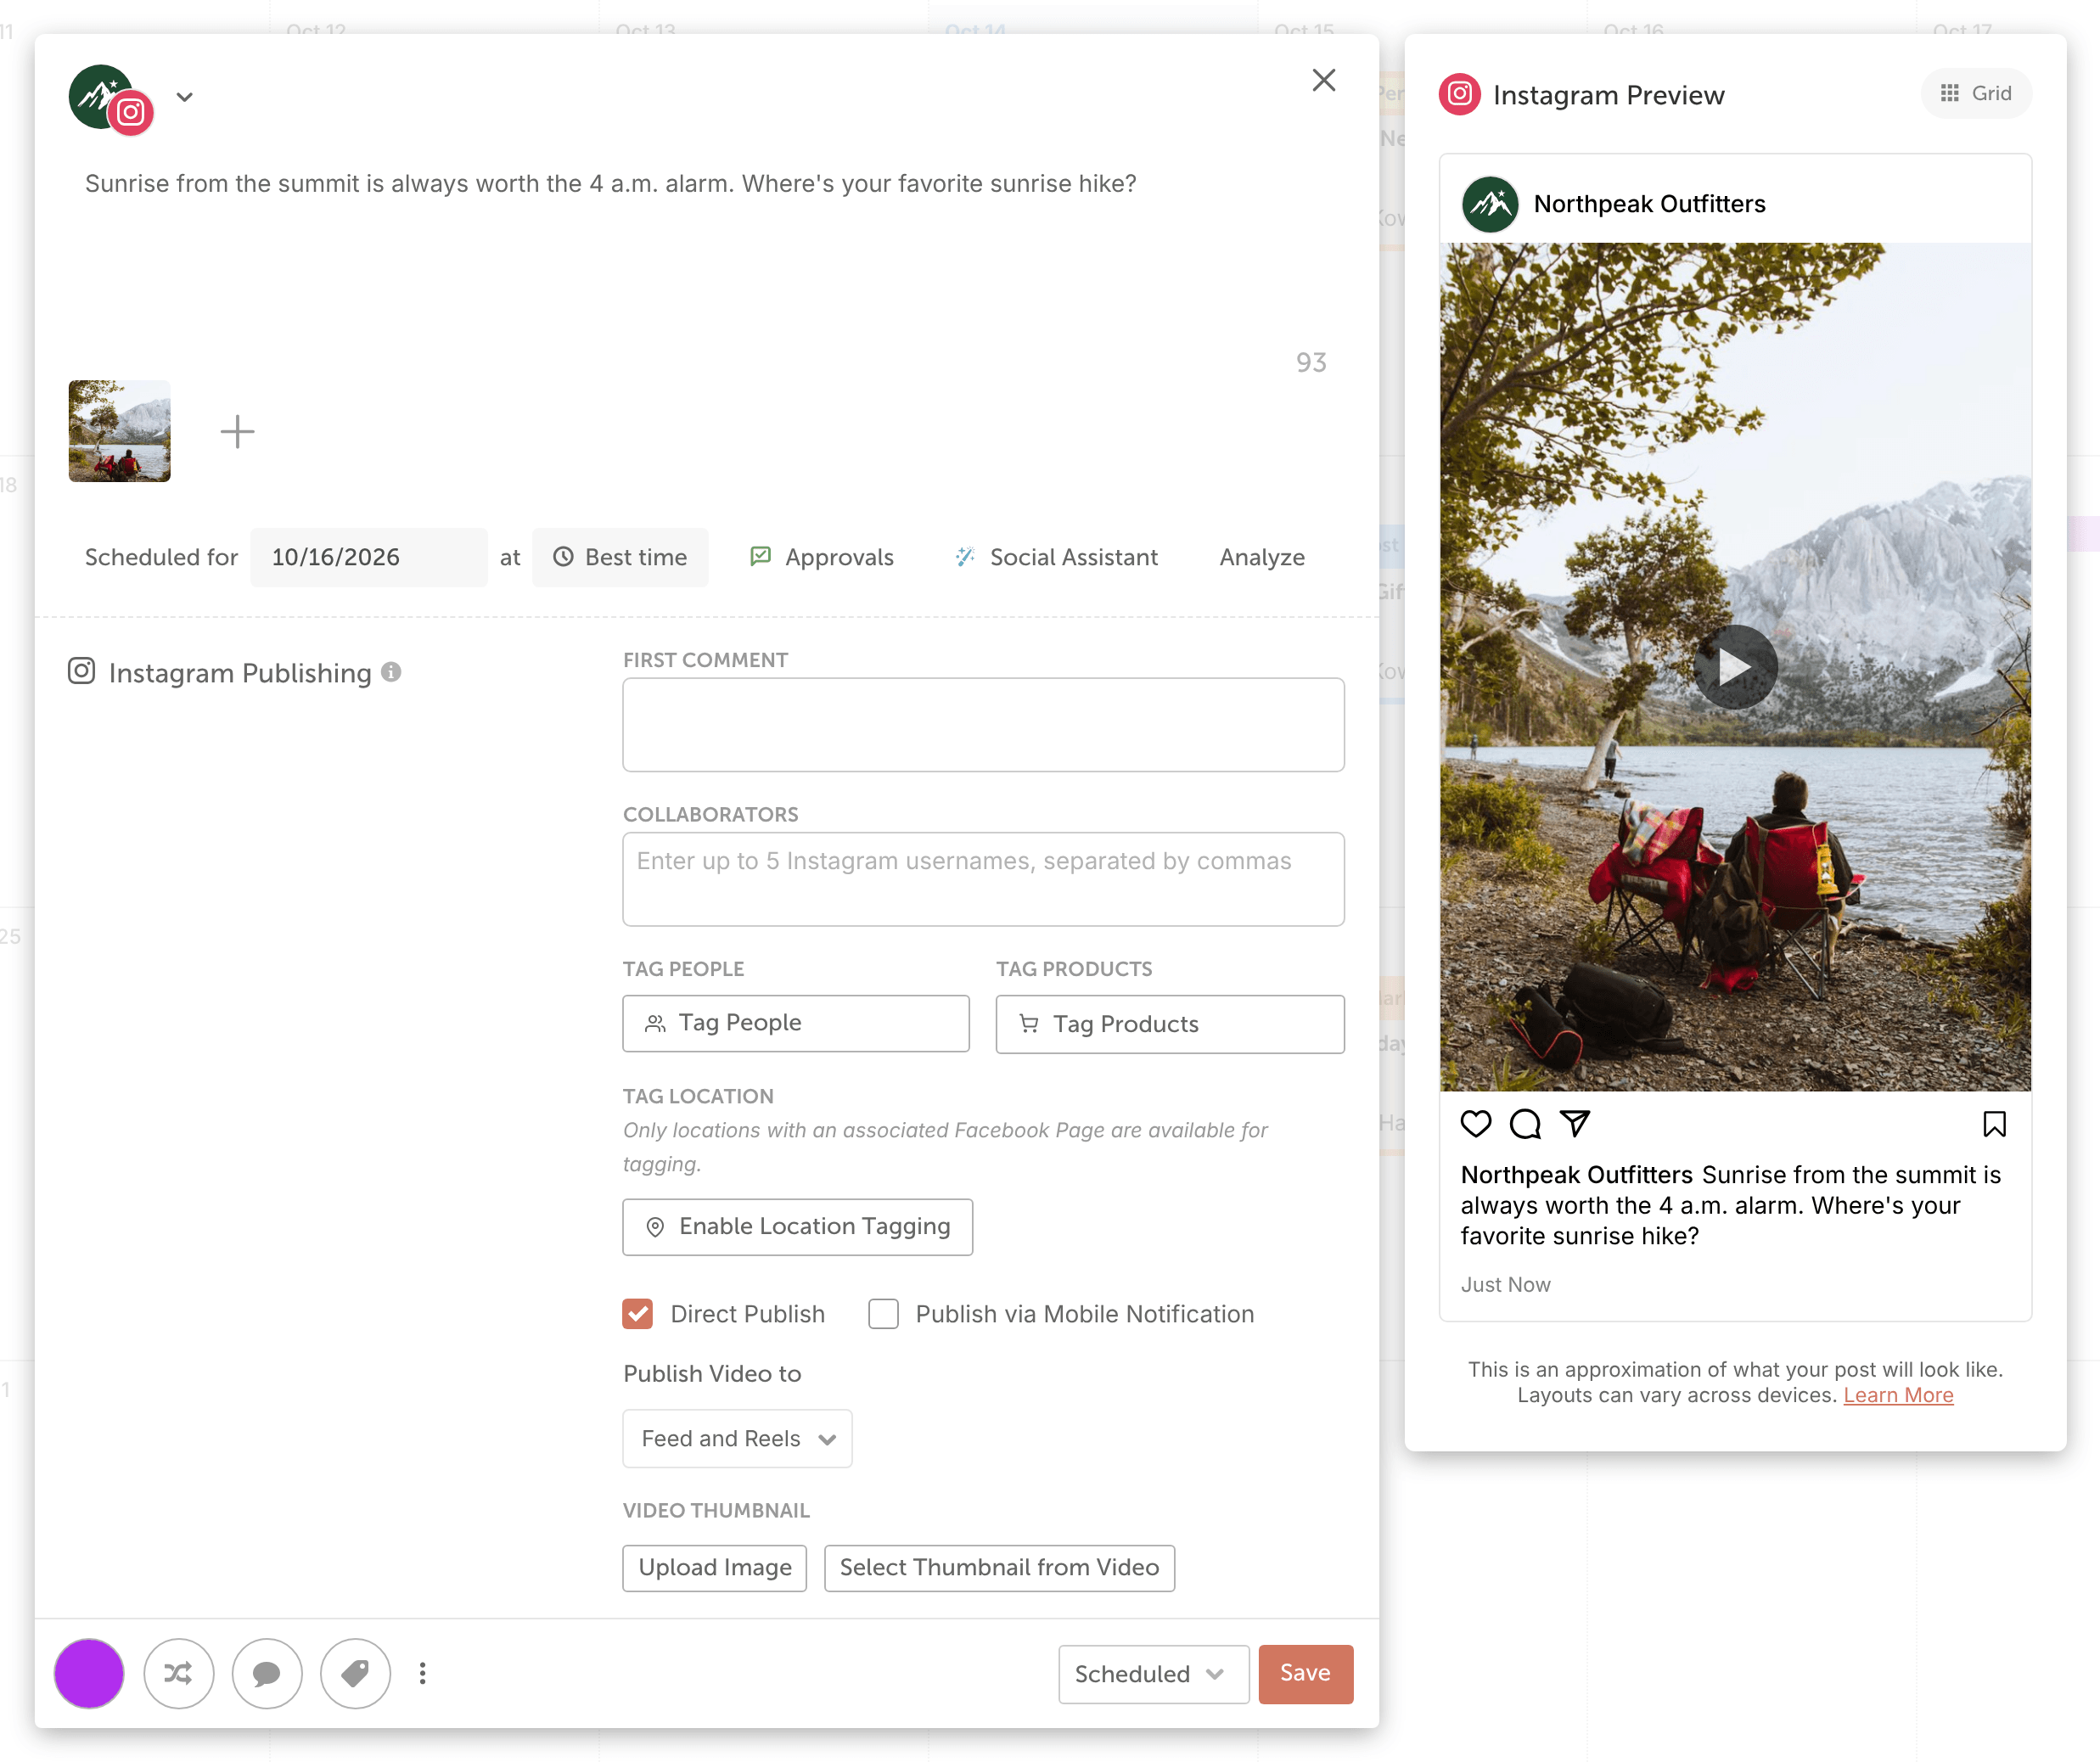Click the Instagram Publishing section heading

[240, 673]
